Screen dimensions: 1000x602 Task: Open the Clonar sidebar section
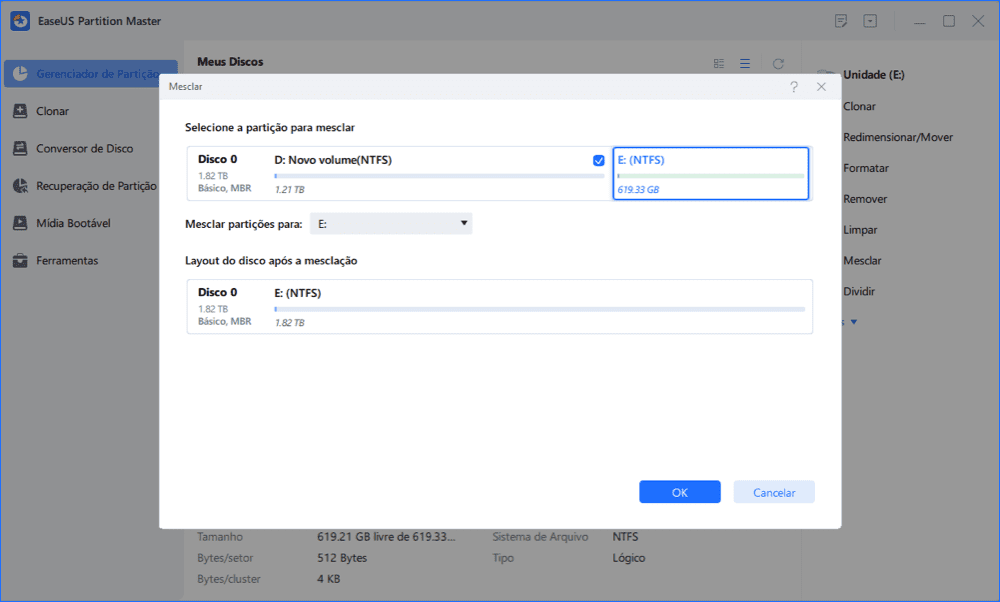[52, 111]
